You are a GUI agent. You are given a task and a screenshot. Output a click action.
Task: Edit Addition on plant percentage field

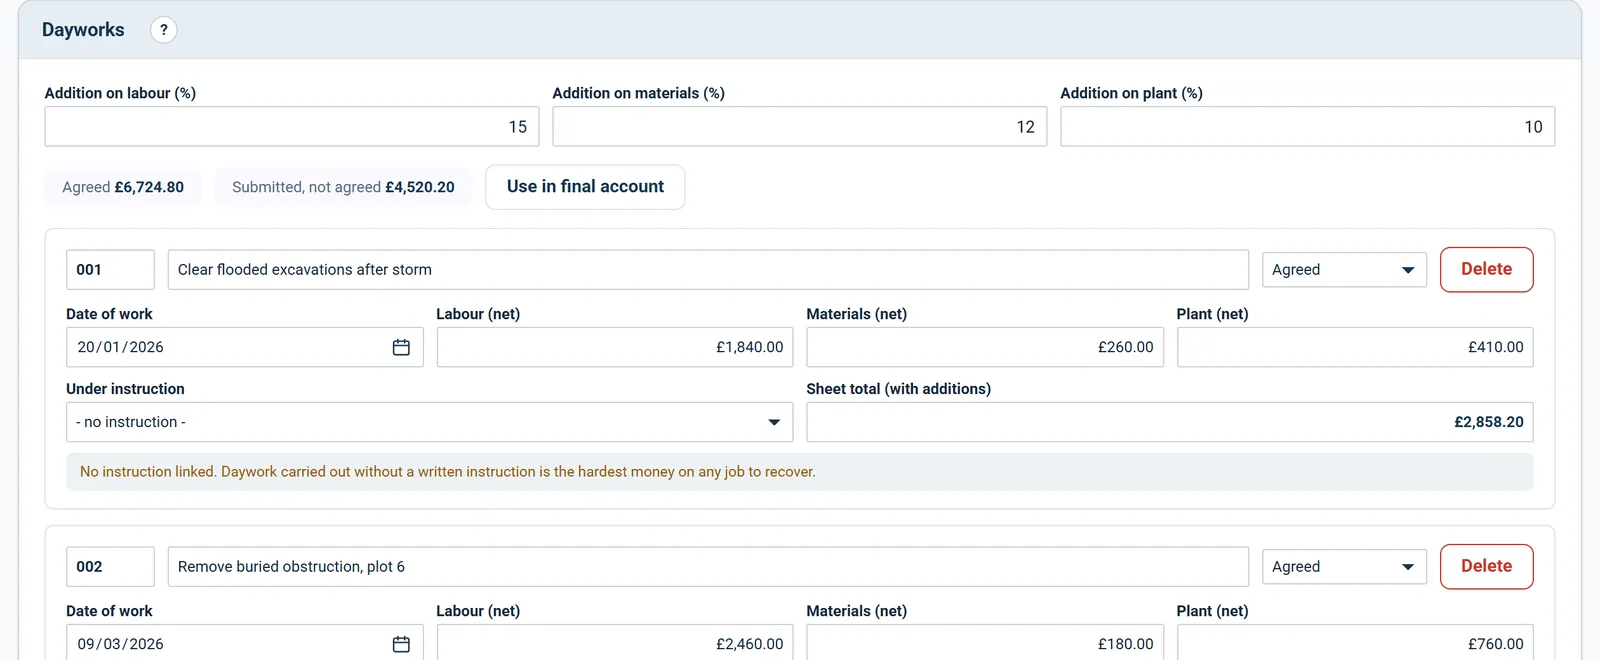pos(1308,127)
